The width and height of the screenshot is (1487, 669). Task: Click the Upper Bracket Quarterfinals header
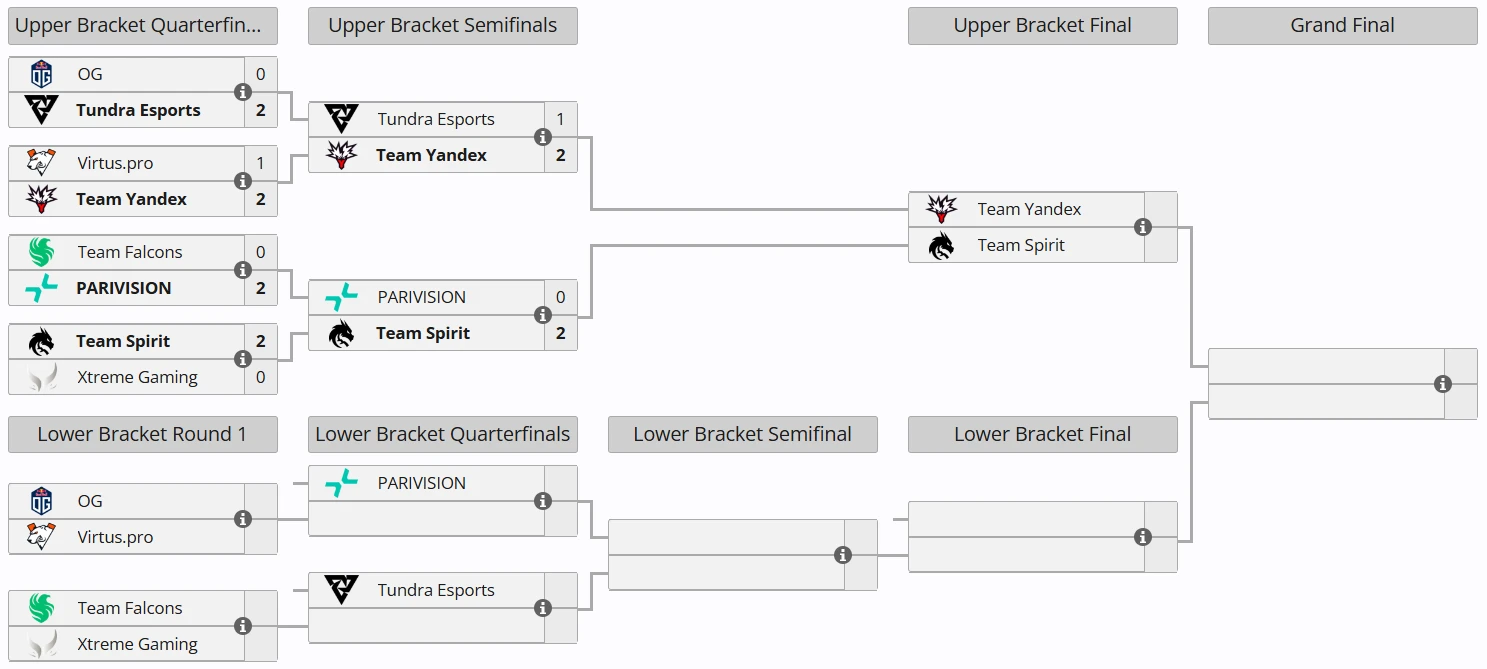tap(143, 26)
